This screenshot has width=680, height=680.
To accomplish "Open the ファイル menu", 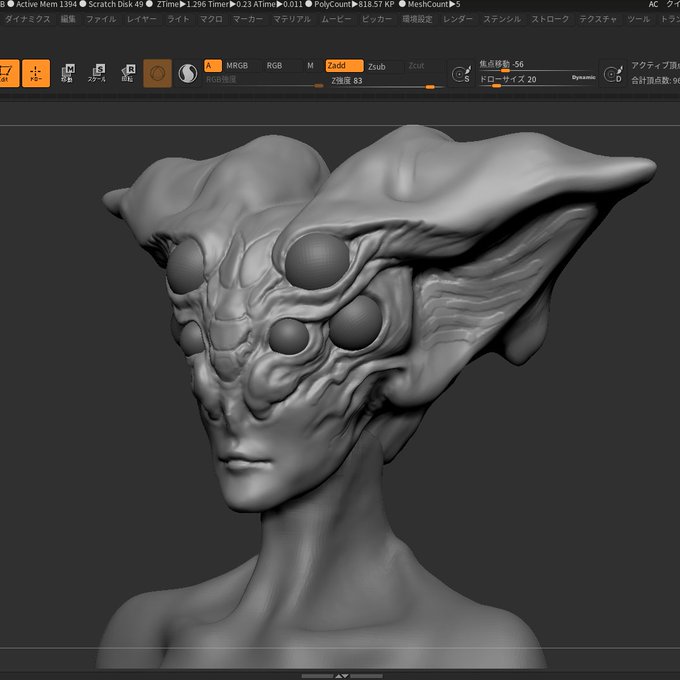I will (x=101, y=19).
